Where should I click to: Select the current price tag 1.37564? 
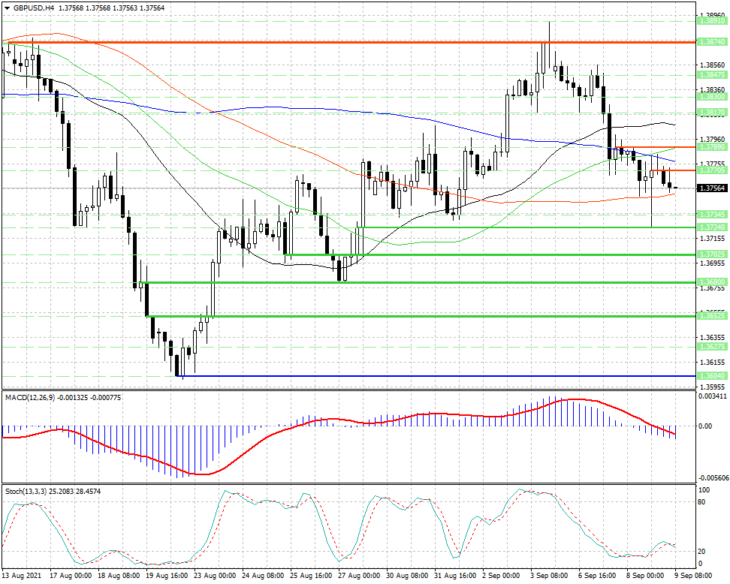click(712, 188)
